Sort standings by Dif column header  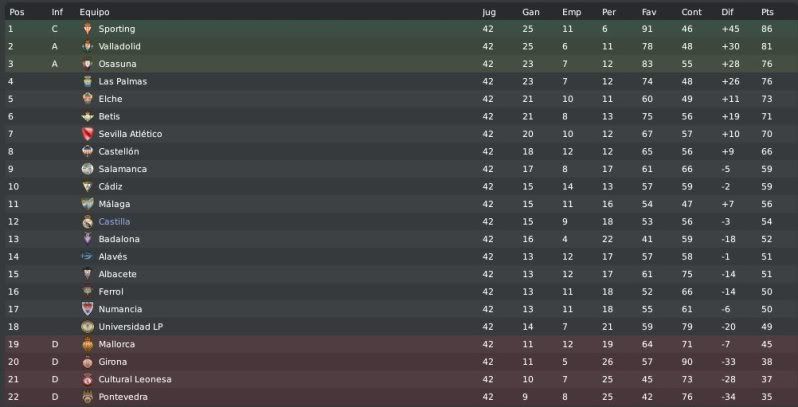click(727, 12)
